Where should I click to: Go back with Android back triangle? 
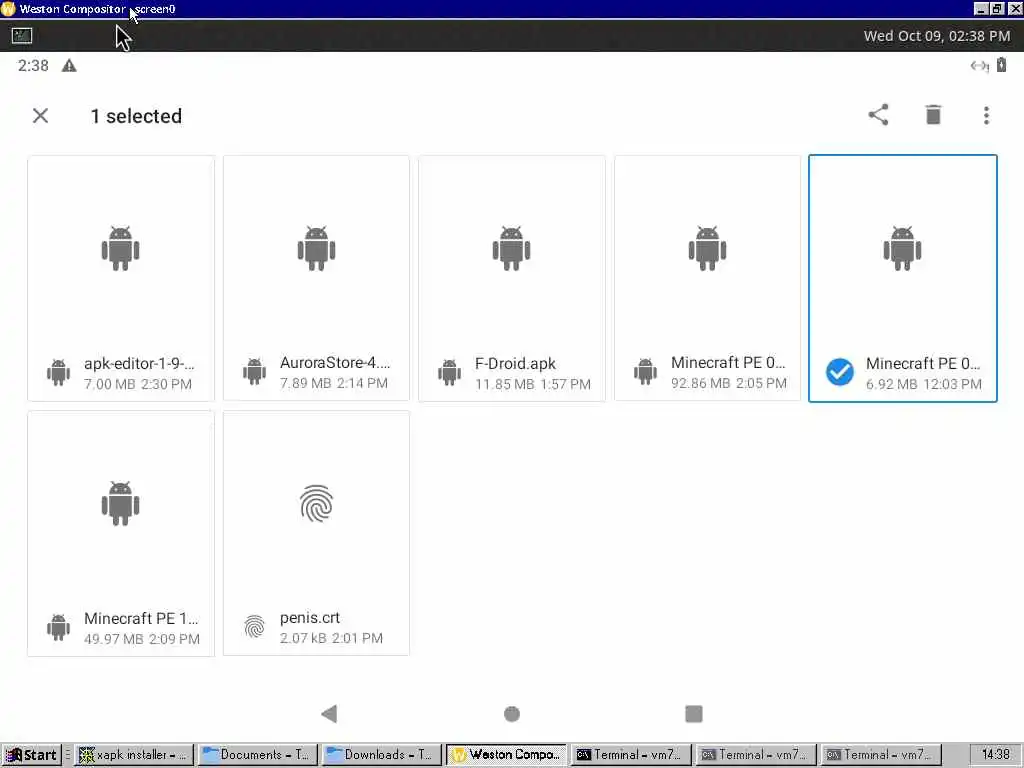click(x=329, y=714)
